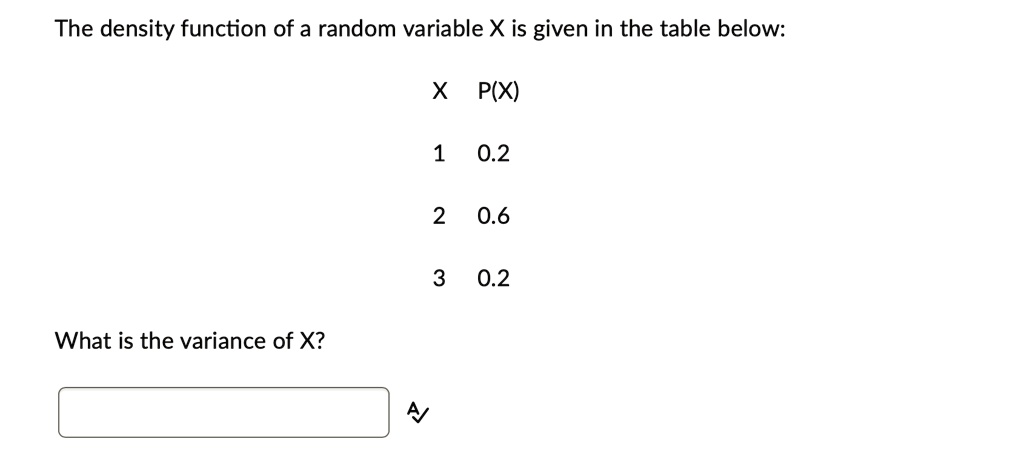Click the word "What" in the question
The width and height of the screenshot is (1024, 450).
click(x=81, y=341)
